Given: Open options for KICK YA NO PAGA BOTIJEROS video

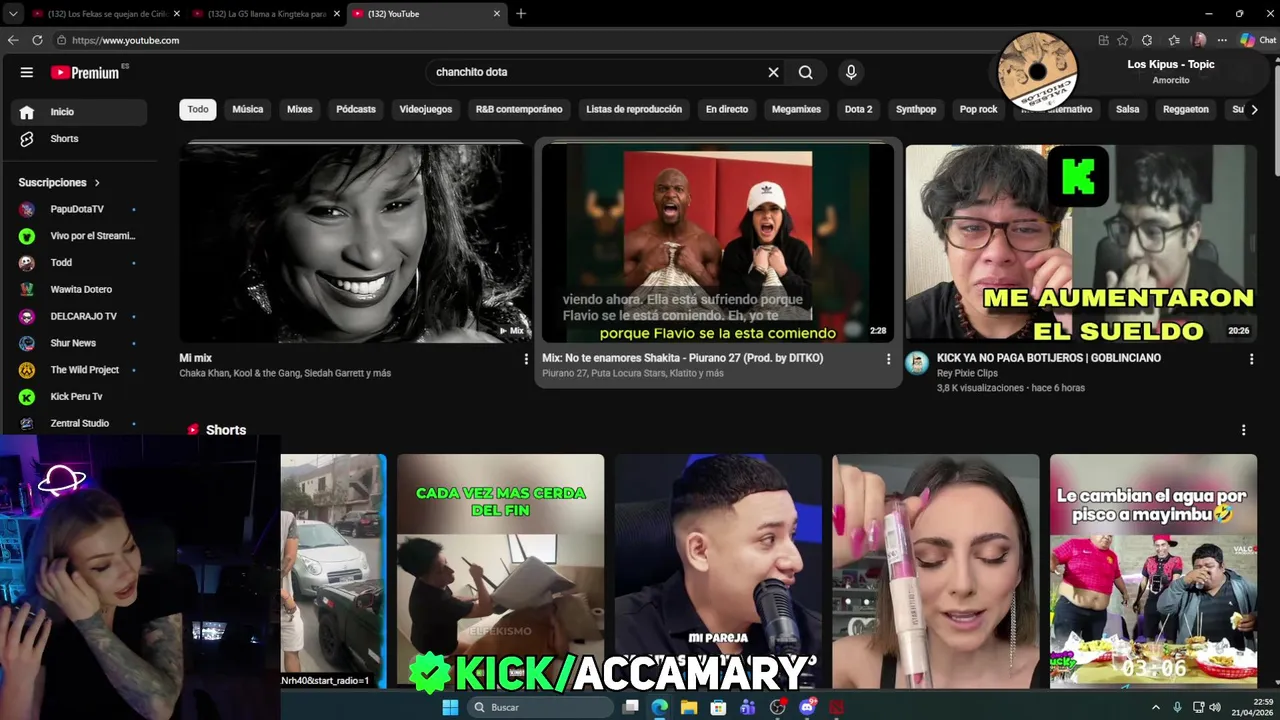Looking at the screenshot, I should point(1251,359).
